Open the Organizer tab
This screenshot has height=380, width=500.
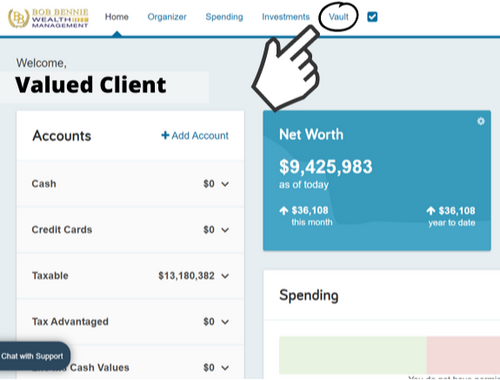pyautogui.click(x=167, y=17)
